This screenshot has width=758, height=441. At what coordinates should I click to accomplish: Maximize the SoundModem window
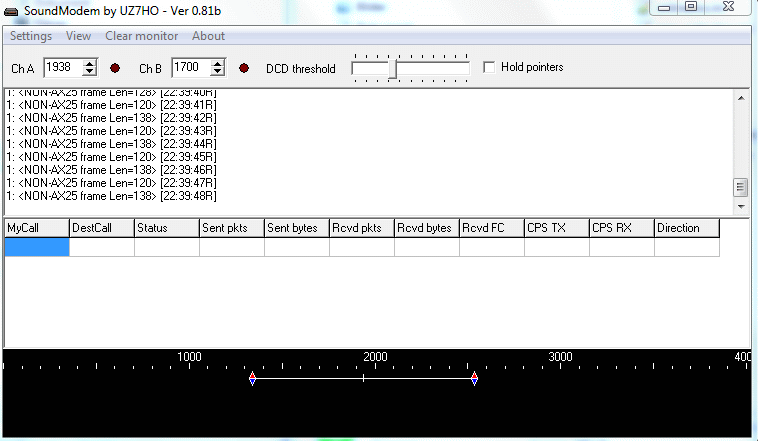691,7
